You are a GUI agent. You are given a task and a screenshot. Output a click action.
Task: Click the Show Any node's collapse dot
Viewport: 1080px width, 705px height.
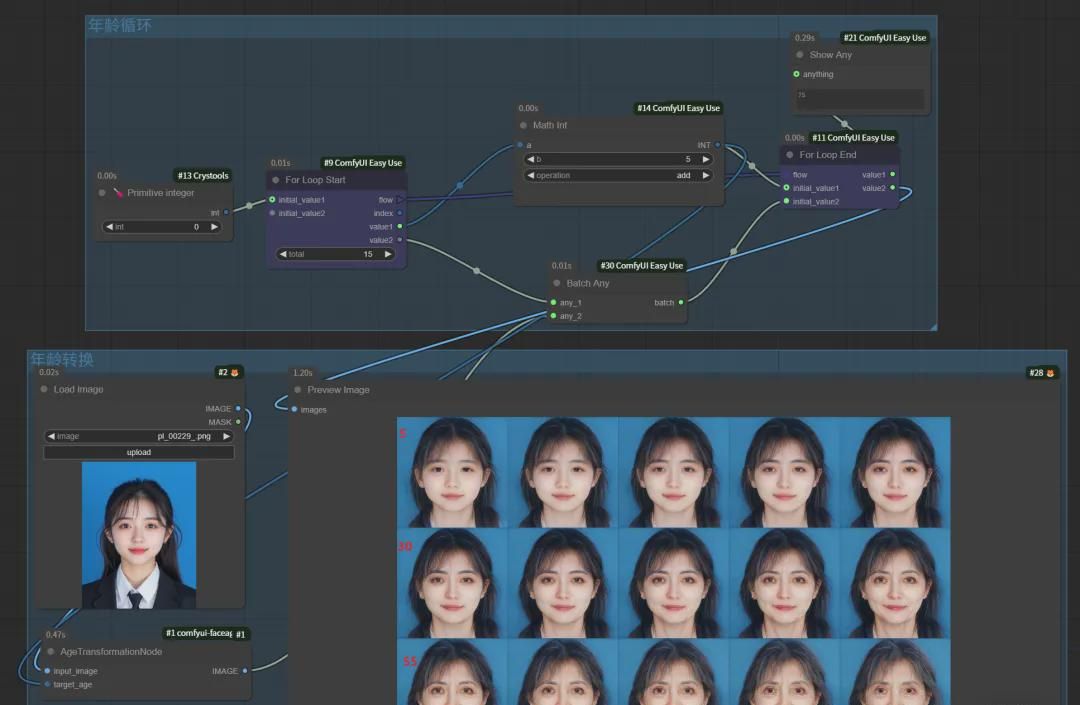pyautogui.click(x=800, y=55)
